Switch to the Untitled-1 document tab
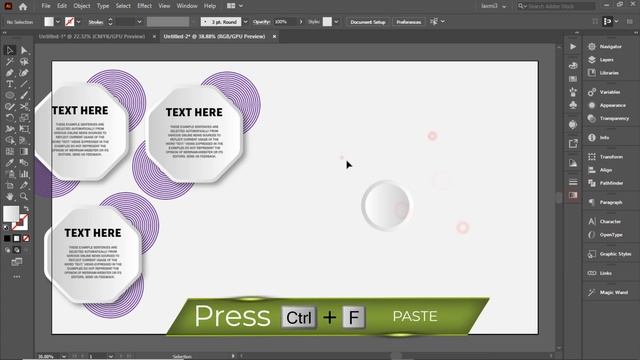 [x=92, y=36]
